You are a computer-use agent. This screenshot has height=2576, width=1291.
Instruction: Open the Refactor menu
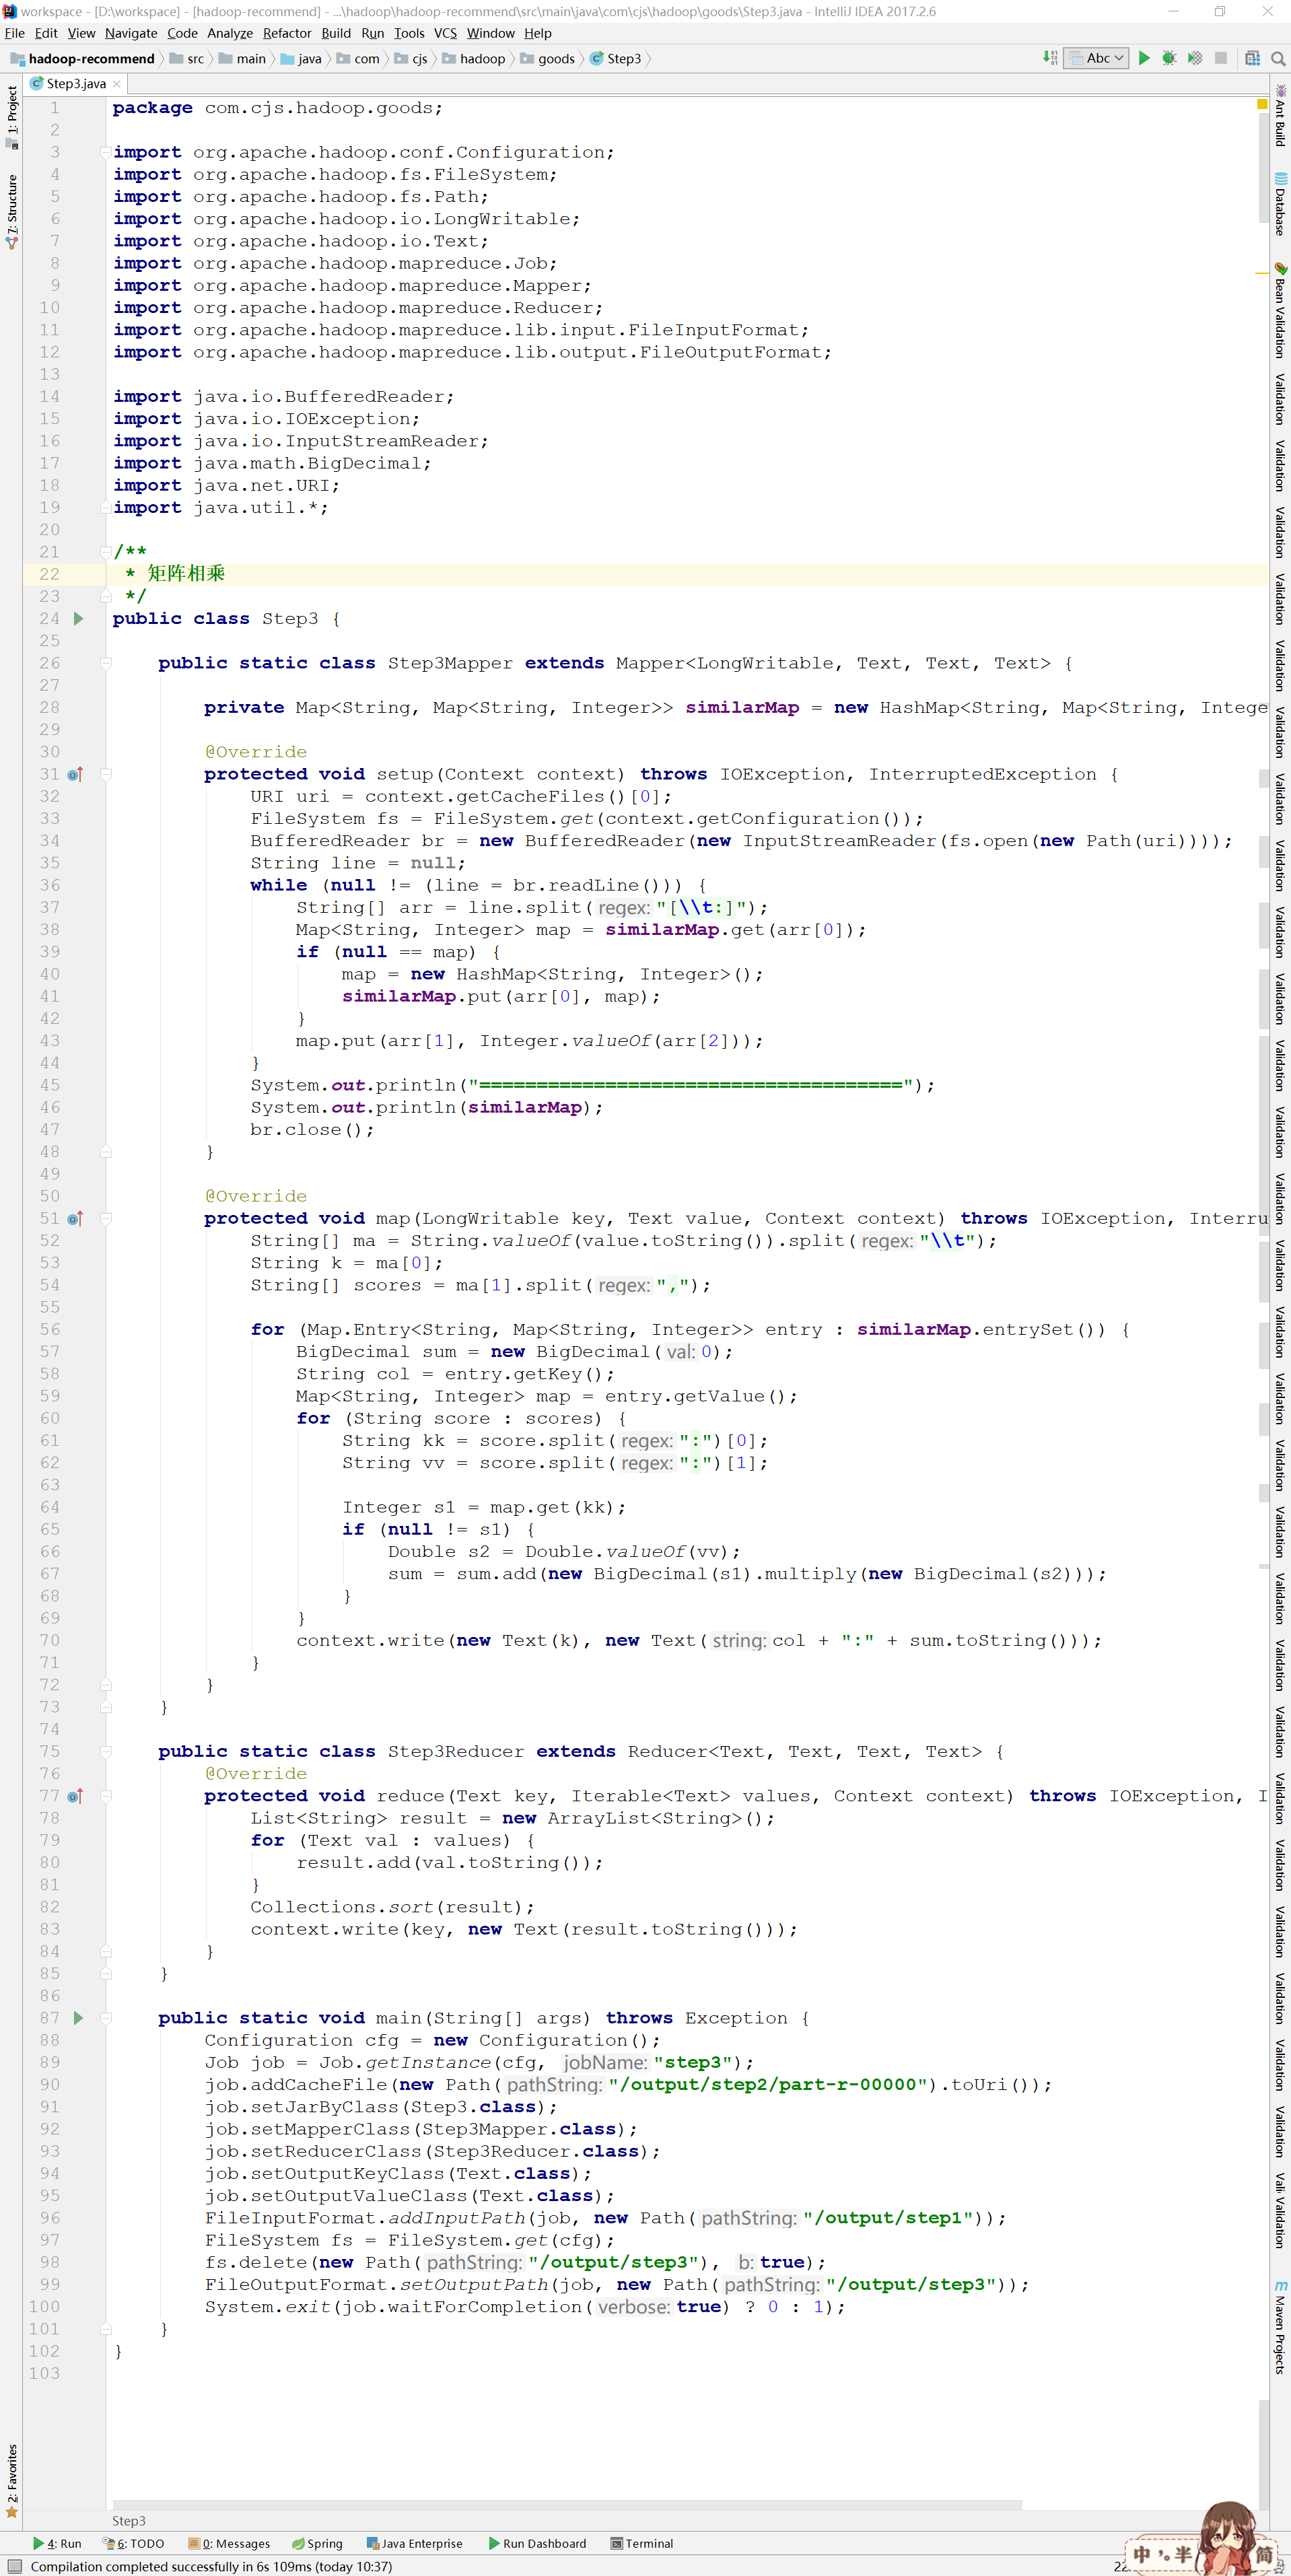pyautogui.click(x=286, y=33)
